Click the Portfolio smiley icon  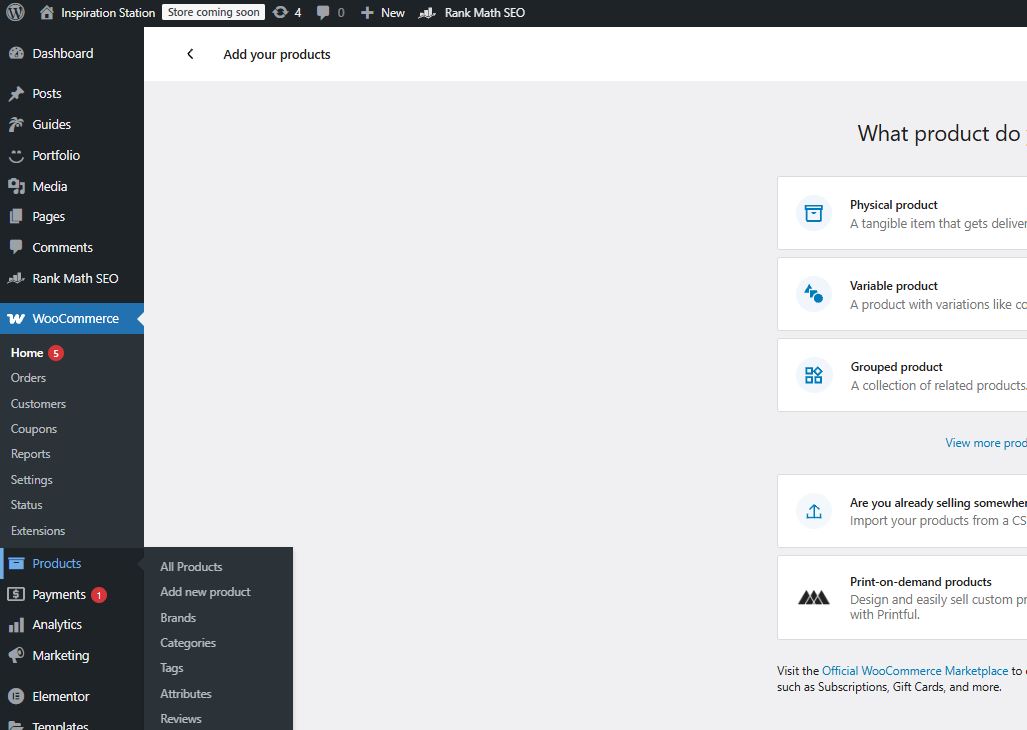(x=16, y=156)
